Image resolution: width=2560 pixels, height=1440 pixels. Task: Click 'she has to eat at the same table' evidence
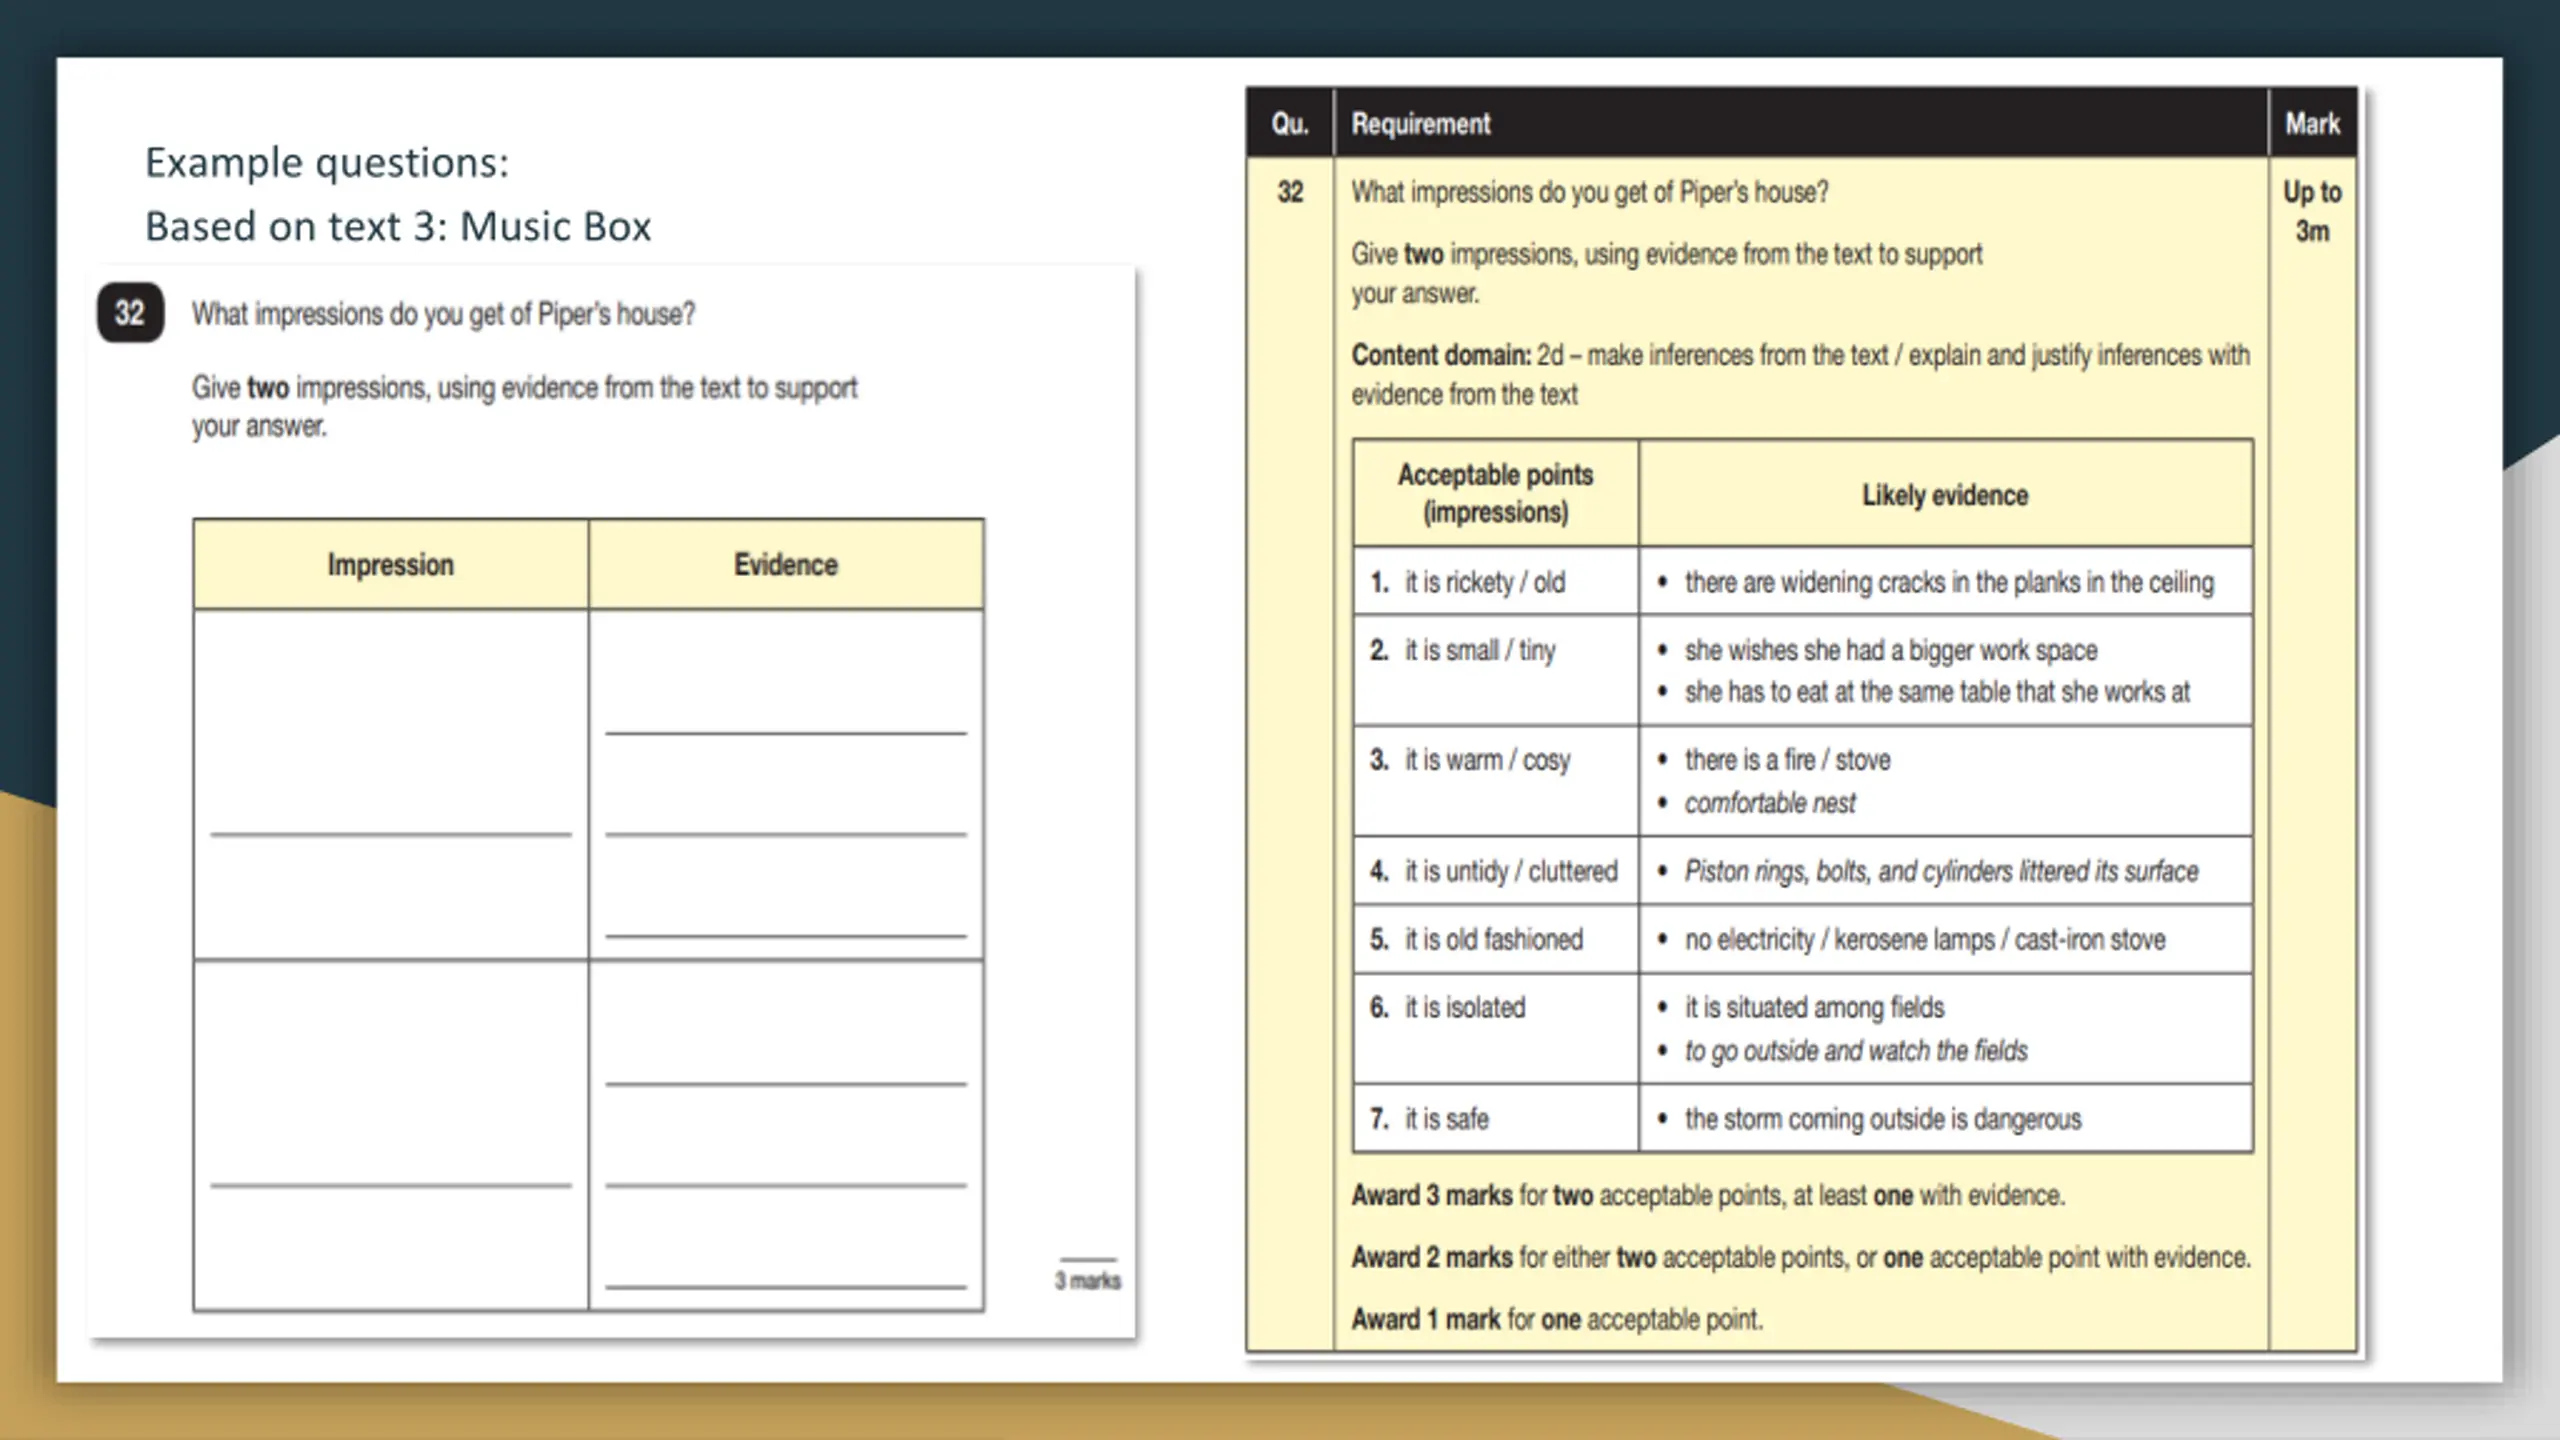pyautogui.click(x=1937, y=692)
